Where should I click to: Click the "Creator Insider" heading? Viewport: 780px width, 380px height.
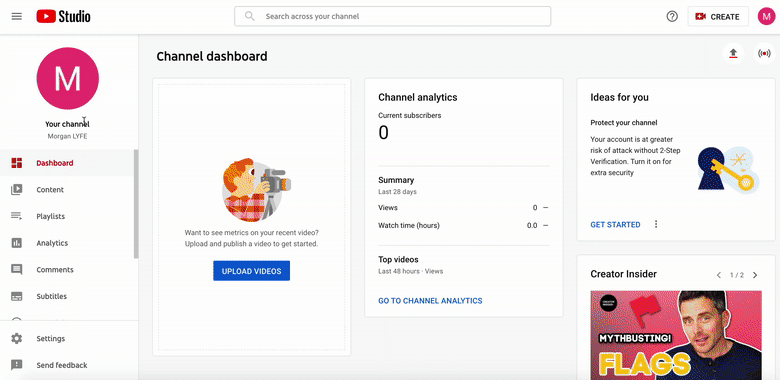click(623, 274)
